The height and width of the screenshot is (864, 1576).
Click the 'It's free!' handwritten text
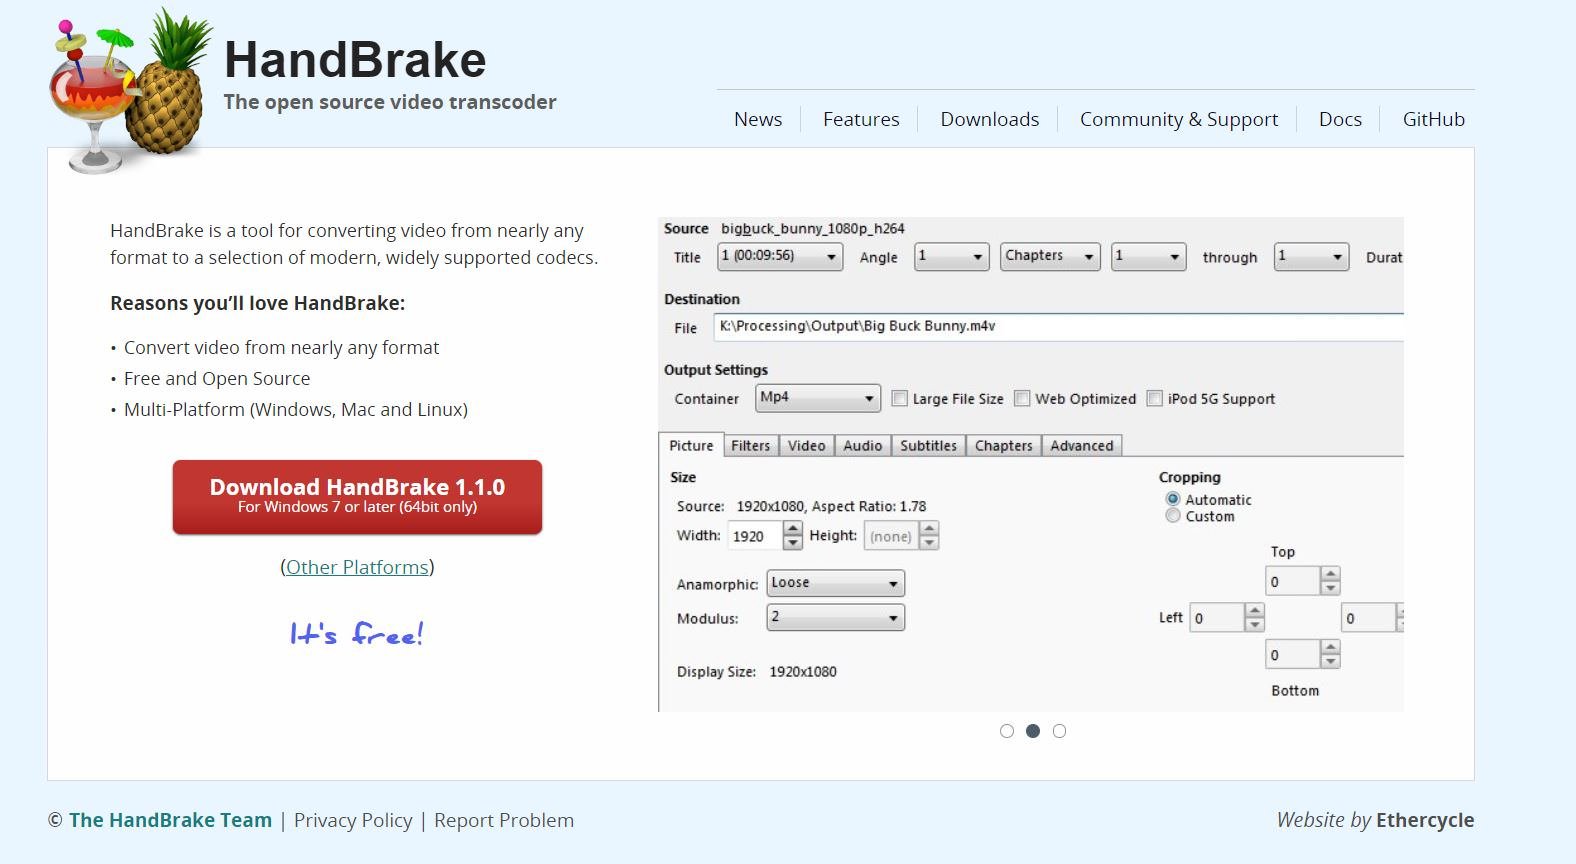[357, 634]
